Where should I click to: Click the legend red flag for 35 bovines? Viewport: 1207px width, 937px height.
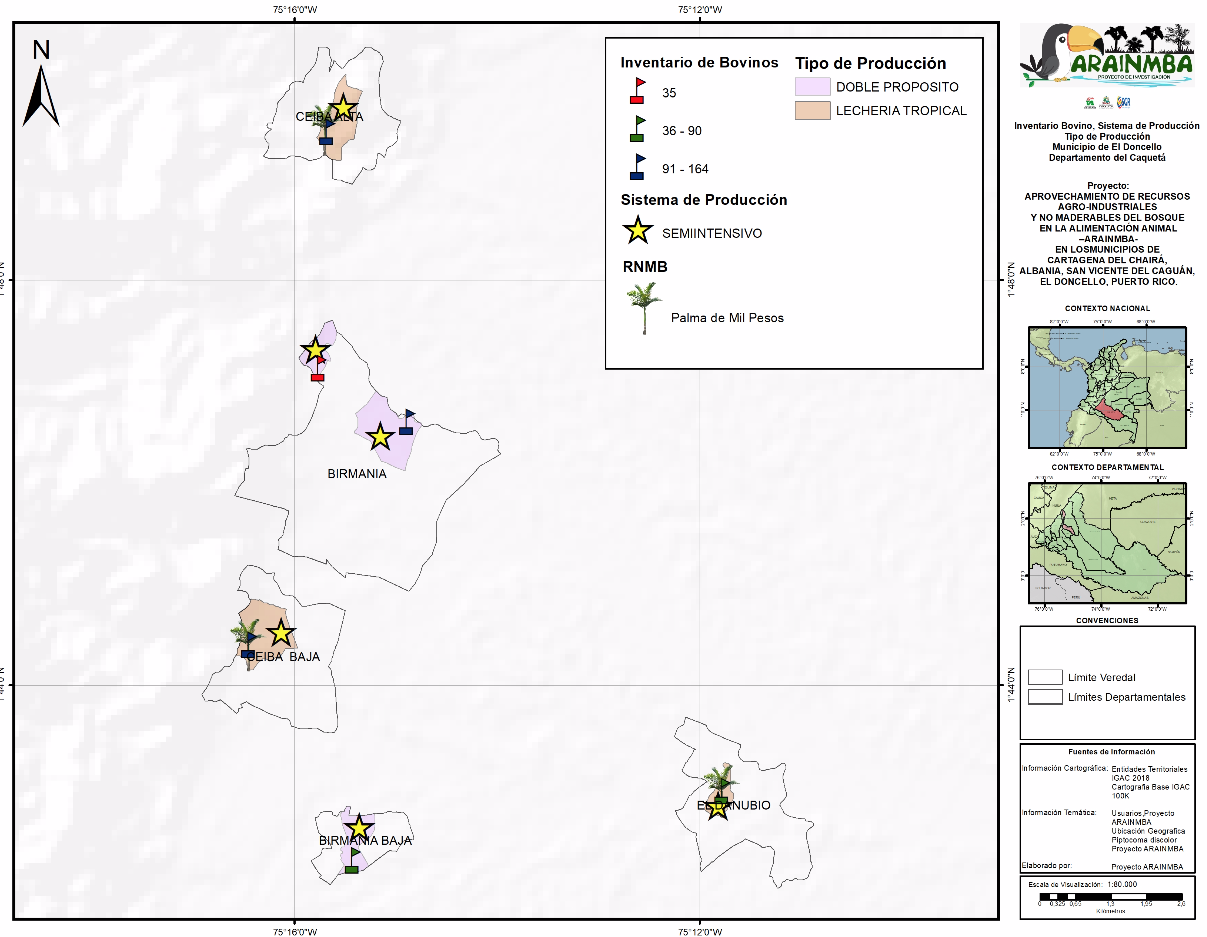point(637,91)
